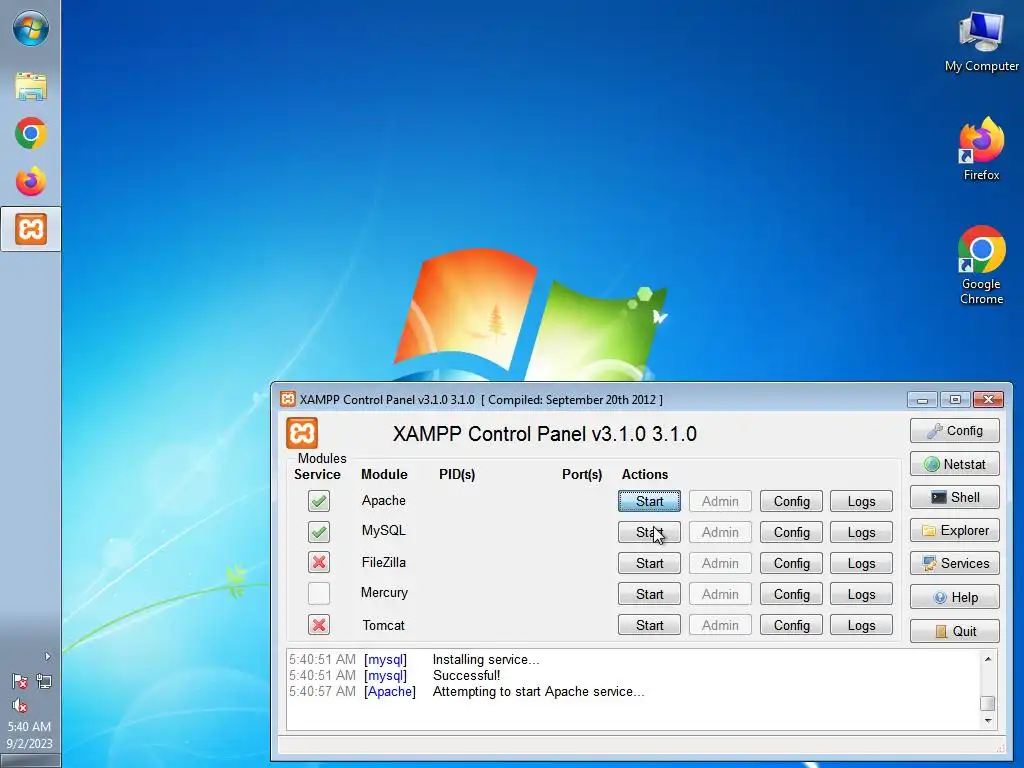Click the XAMPP title bar icon
The height and width of the screenshot is (768, 1024).
point(287,399)
